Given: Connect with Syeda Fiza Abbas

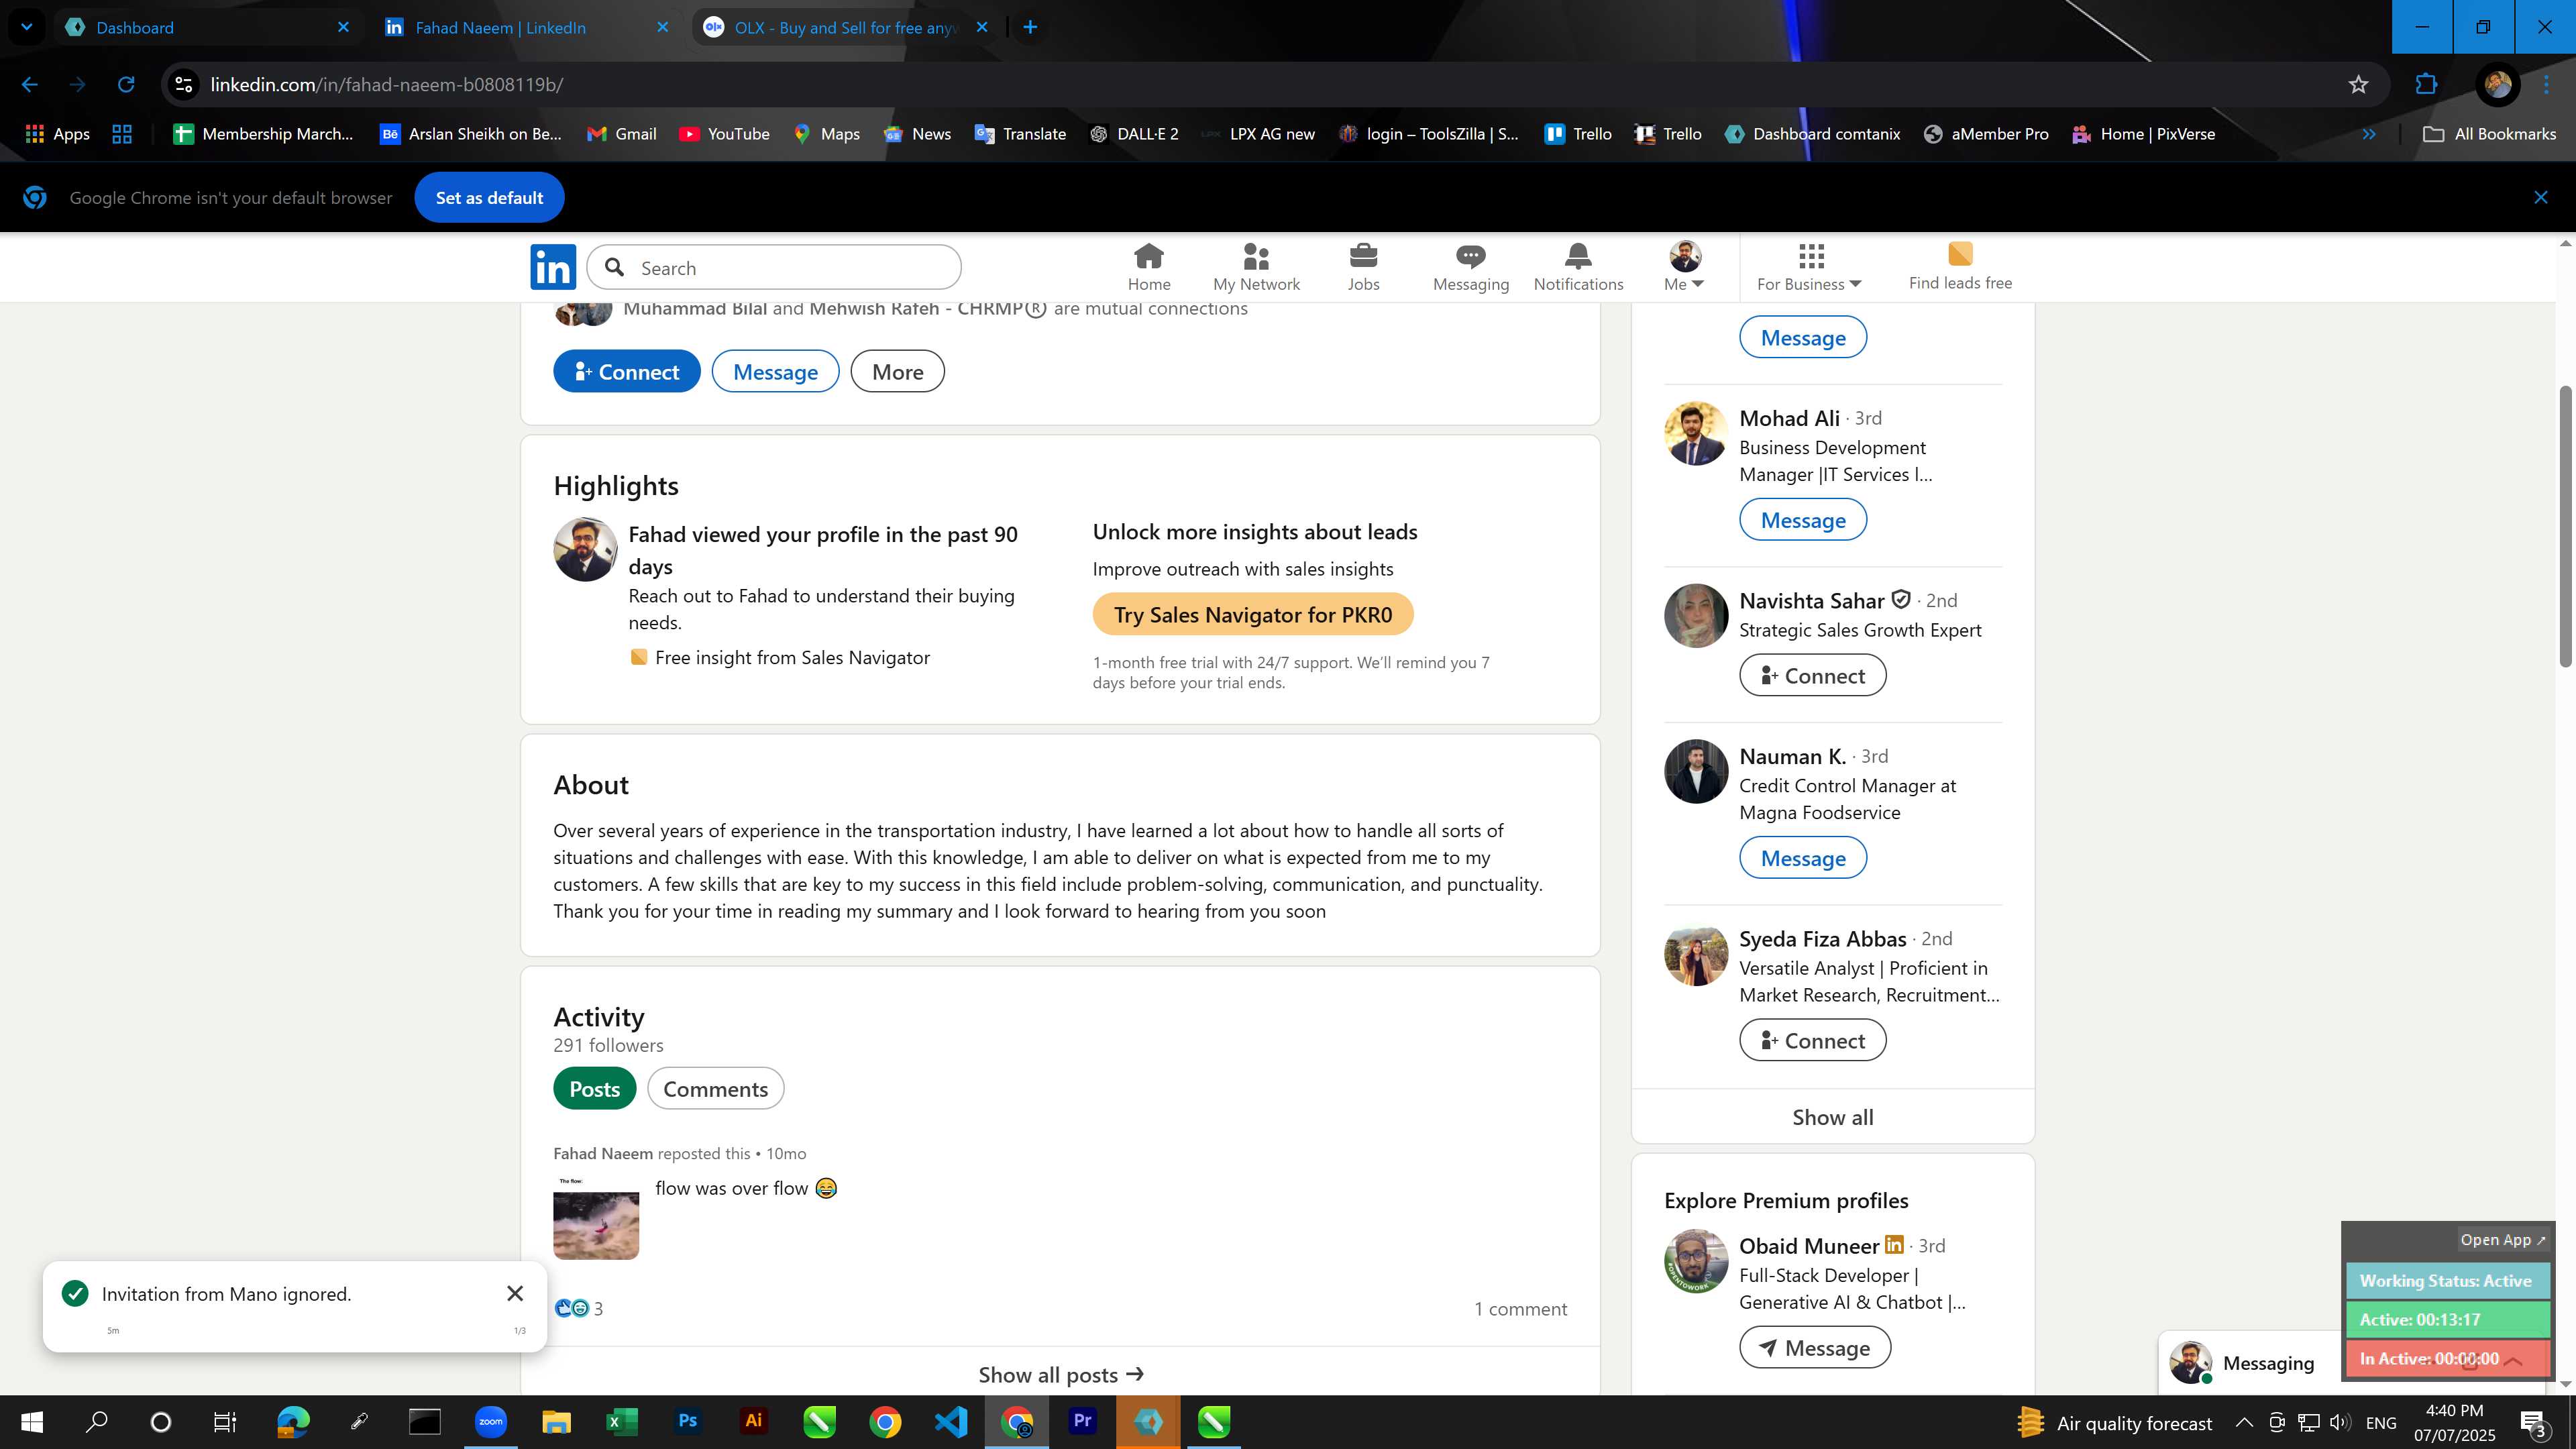Looking at the screenshot, I should coord(1812,1041).
